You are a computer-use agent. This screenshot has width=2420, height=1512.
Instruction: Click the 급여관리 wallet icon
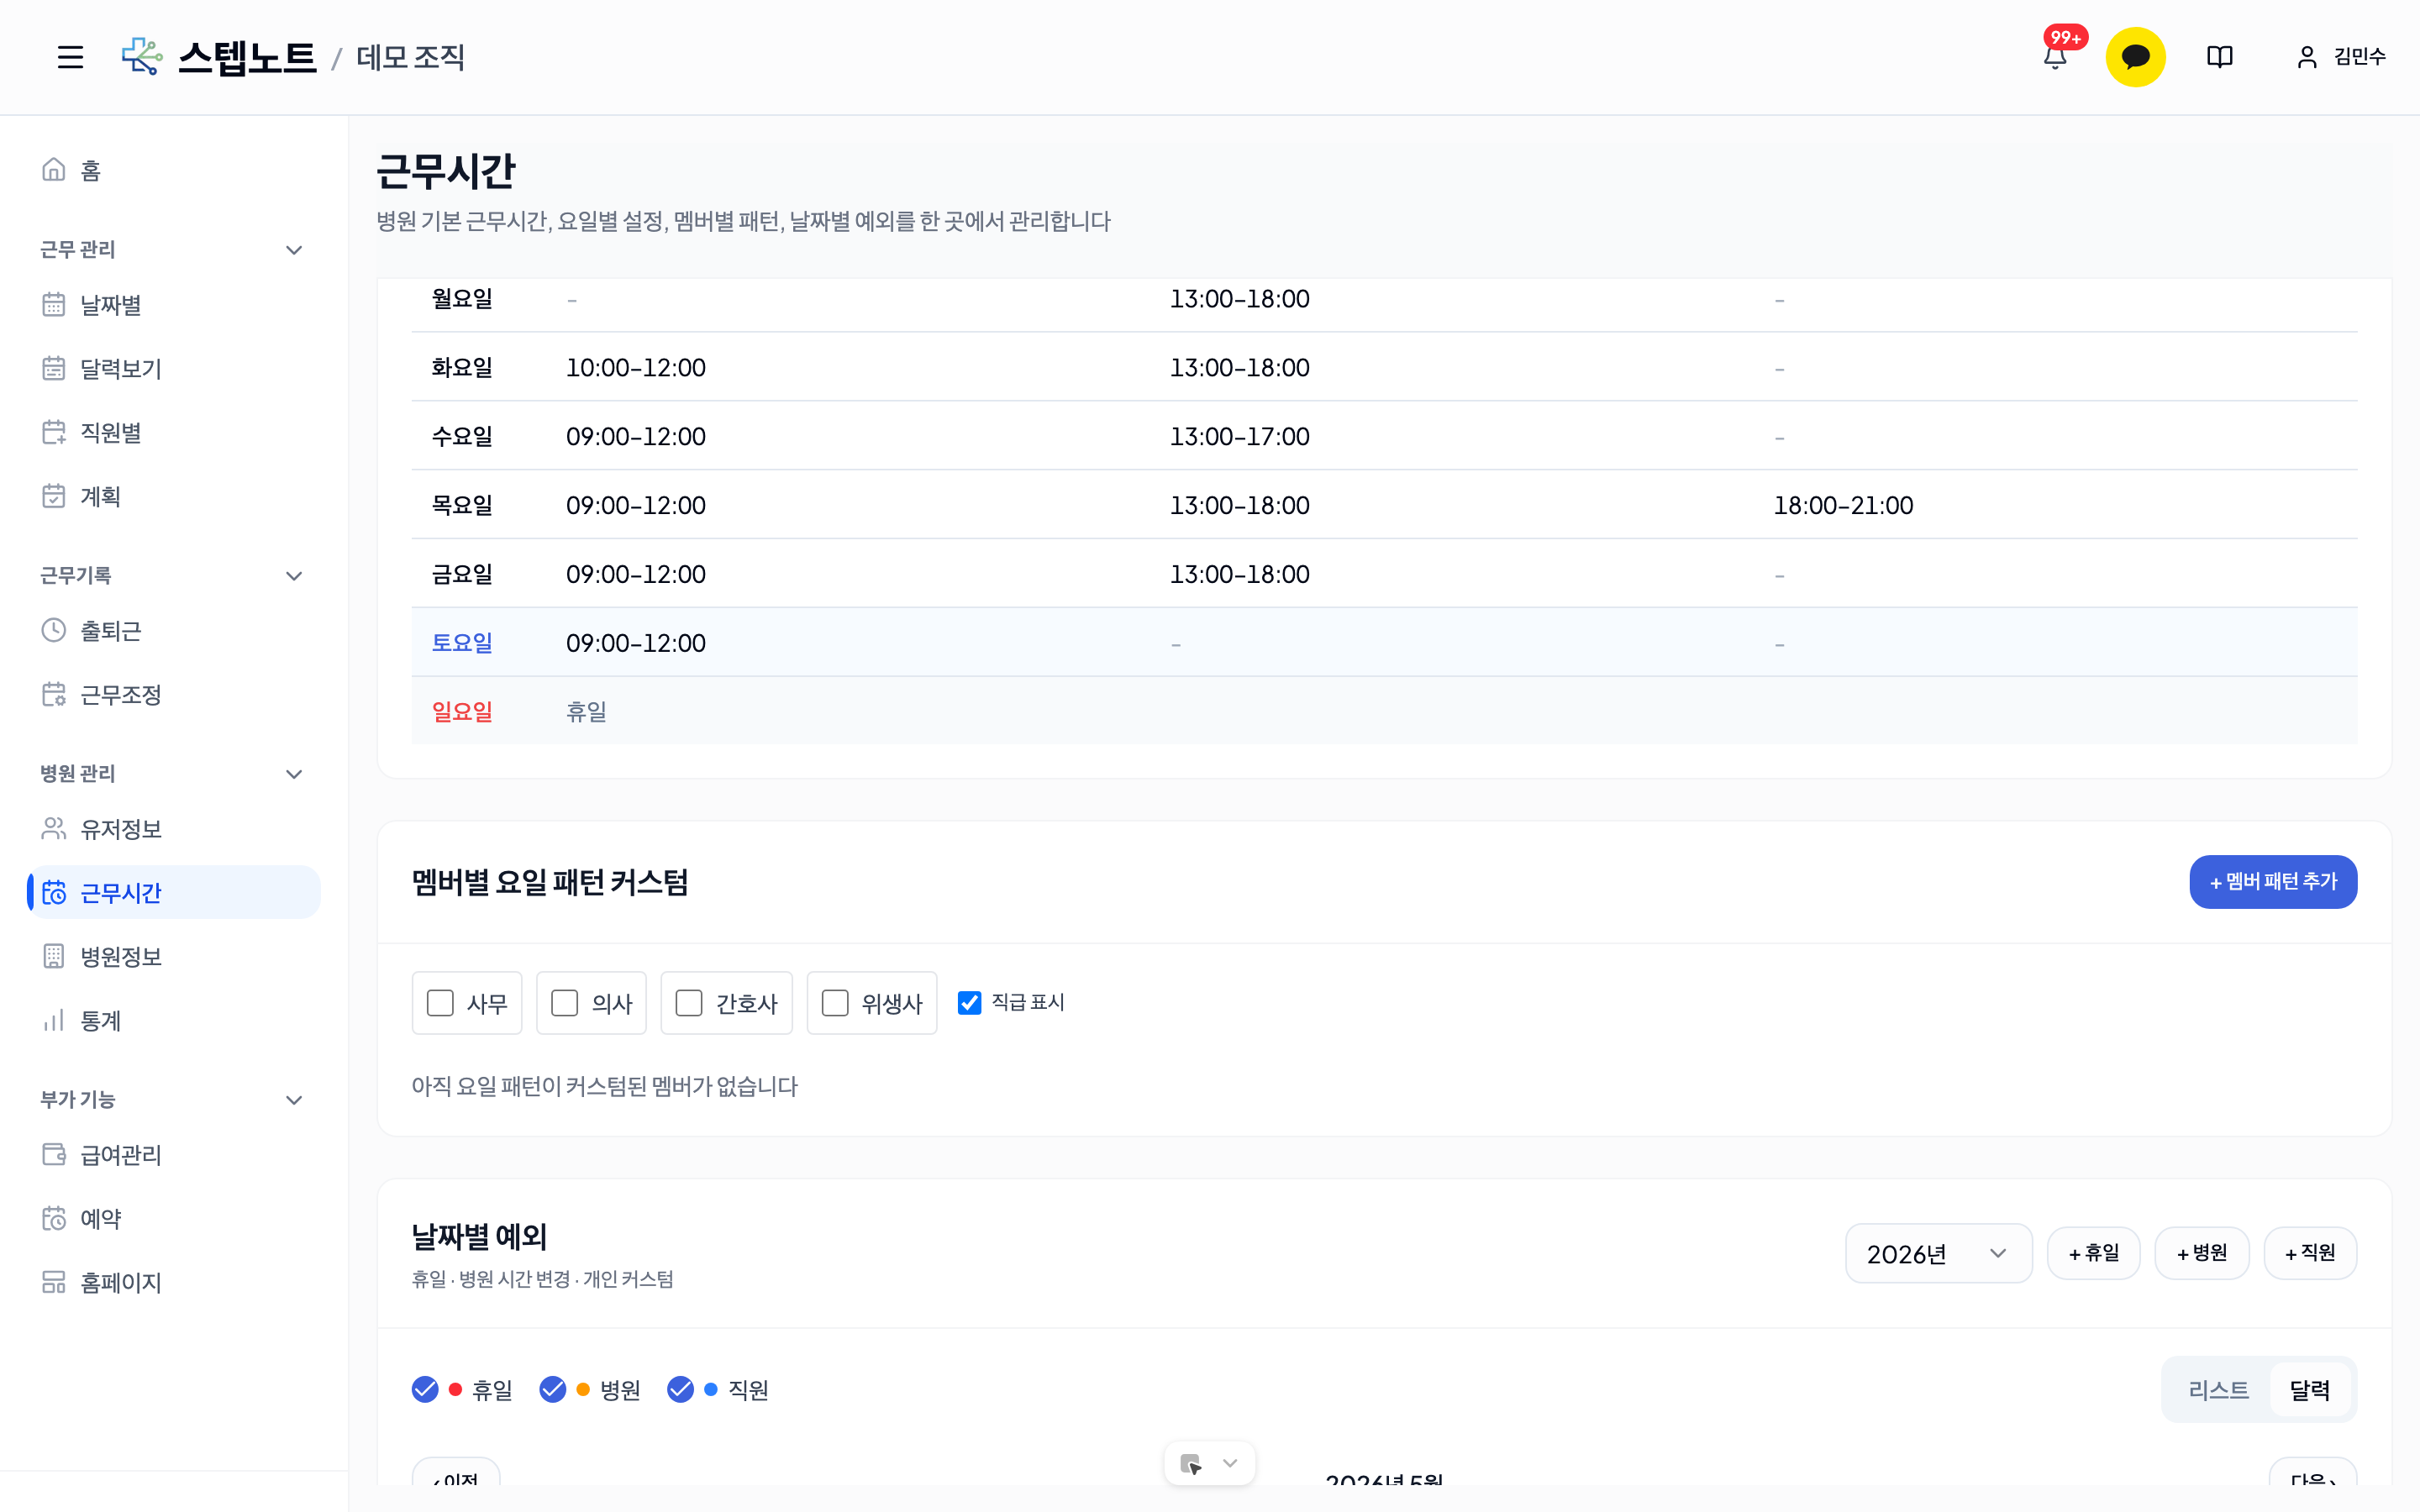click(x=54, y=1154)
